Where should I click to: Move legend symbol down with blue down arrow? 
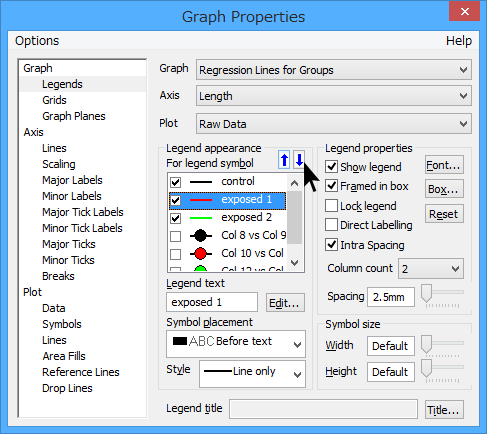(x=299, y=160)
